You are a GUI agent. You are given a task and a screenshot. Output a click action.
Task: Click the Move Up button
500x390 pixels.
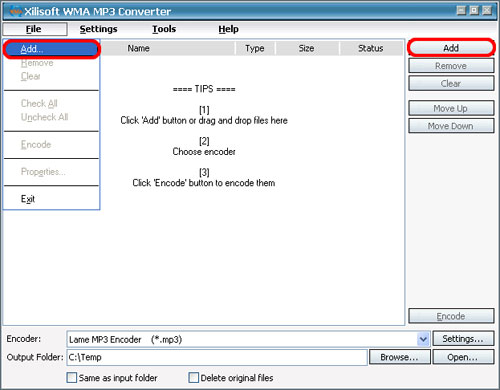coord(451,108)
